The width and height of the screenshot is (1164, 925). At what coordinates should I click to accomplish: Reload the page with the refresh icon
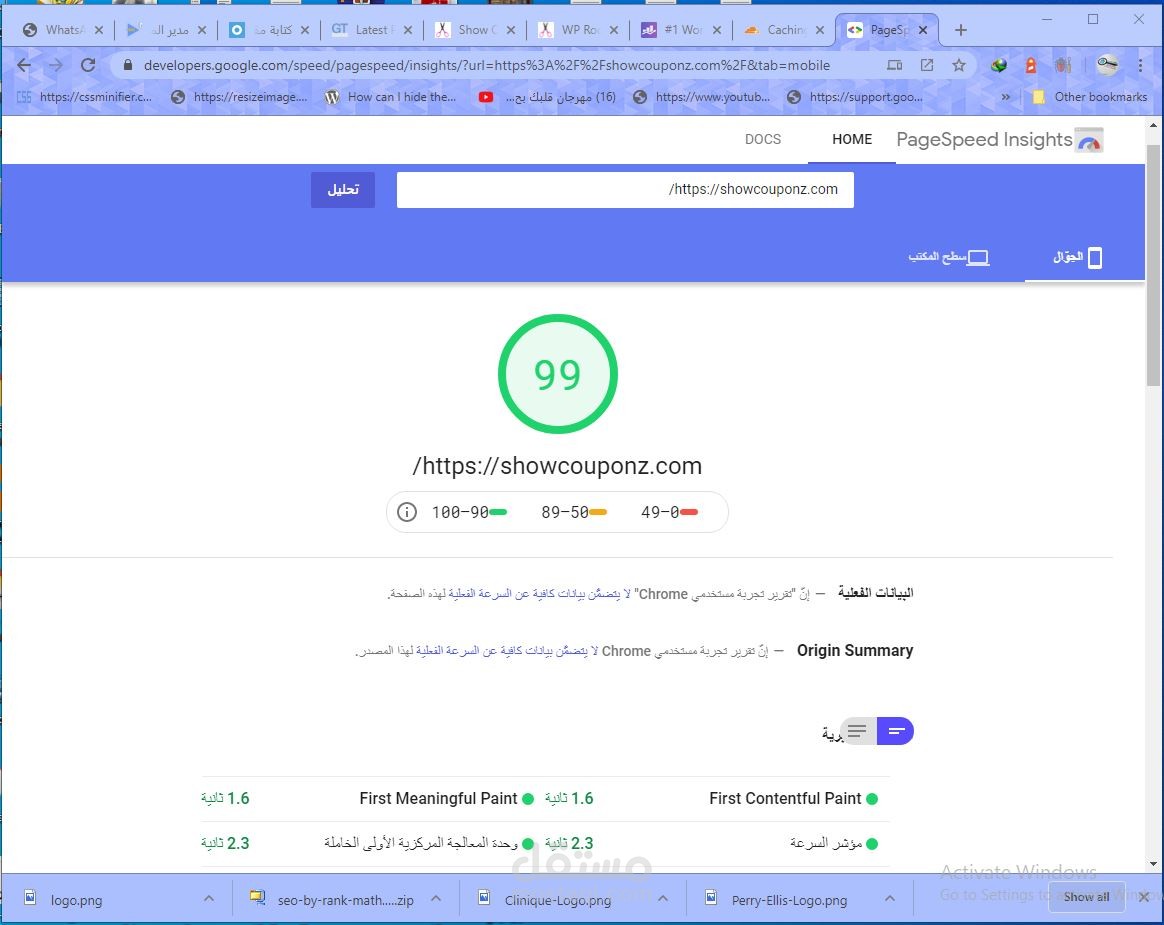tap(88, 65)
